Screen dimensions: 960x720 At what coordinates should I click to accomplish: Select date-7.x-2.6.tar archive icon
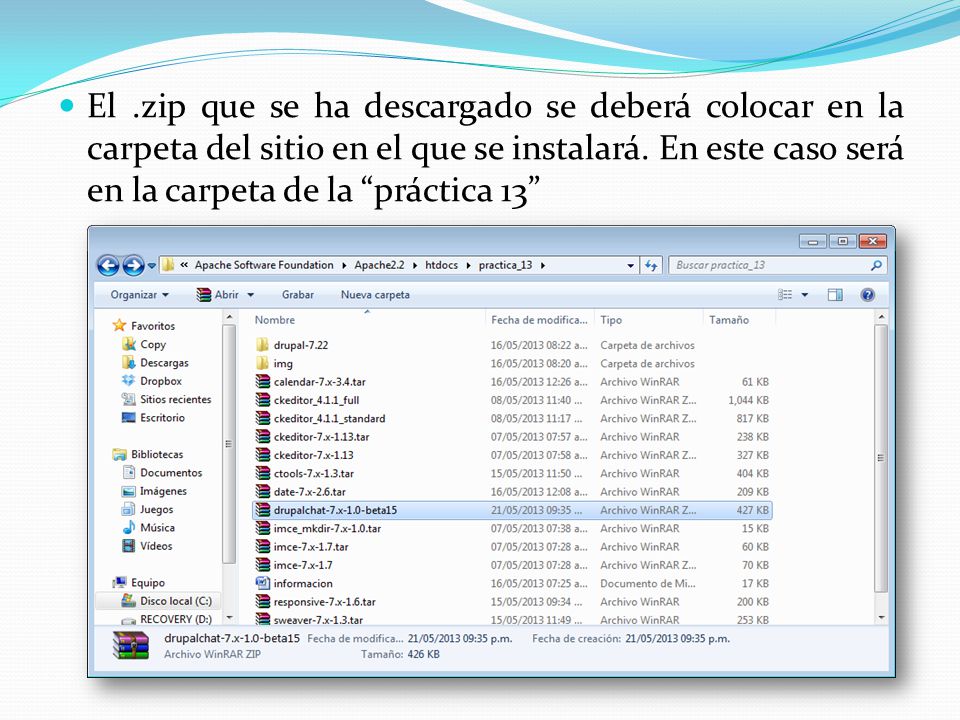point(262,492)
